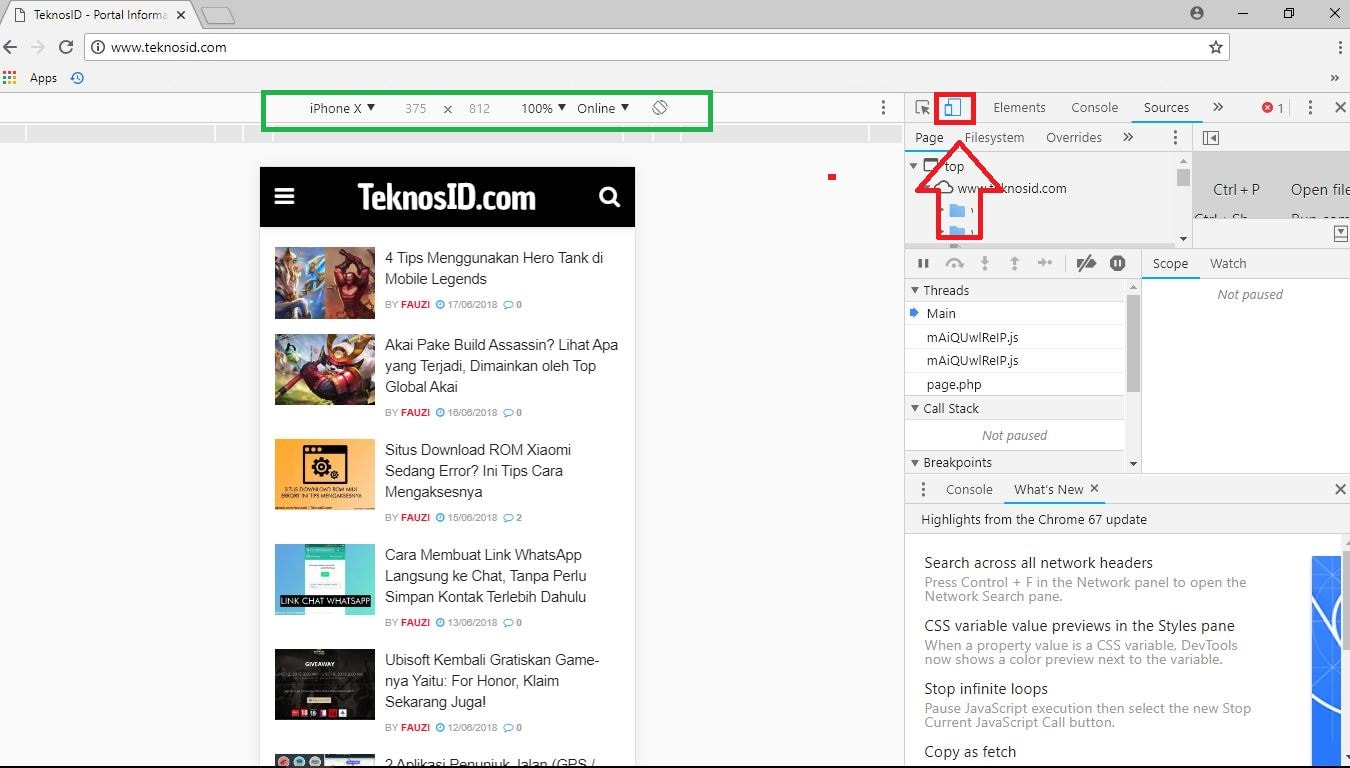Close the What's New drawer tab

coord(1094,488)
